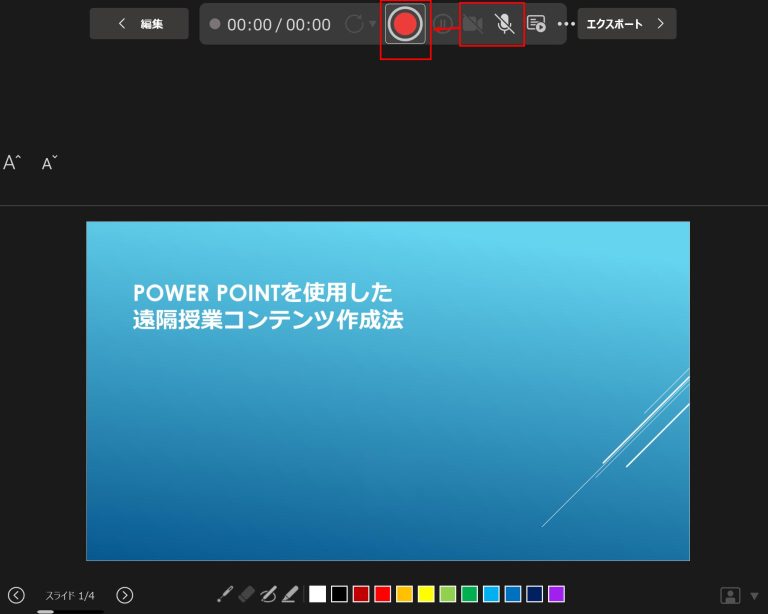Viewport: 768px width, 614px height.
Task: Select the pen drawing tool
Action: coord(268,594)
